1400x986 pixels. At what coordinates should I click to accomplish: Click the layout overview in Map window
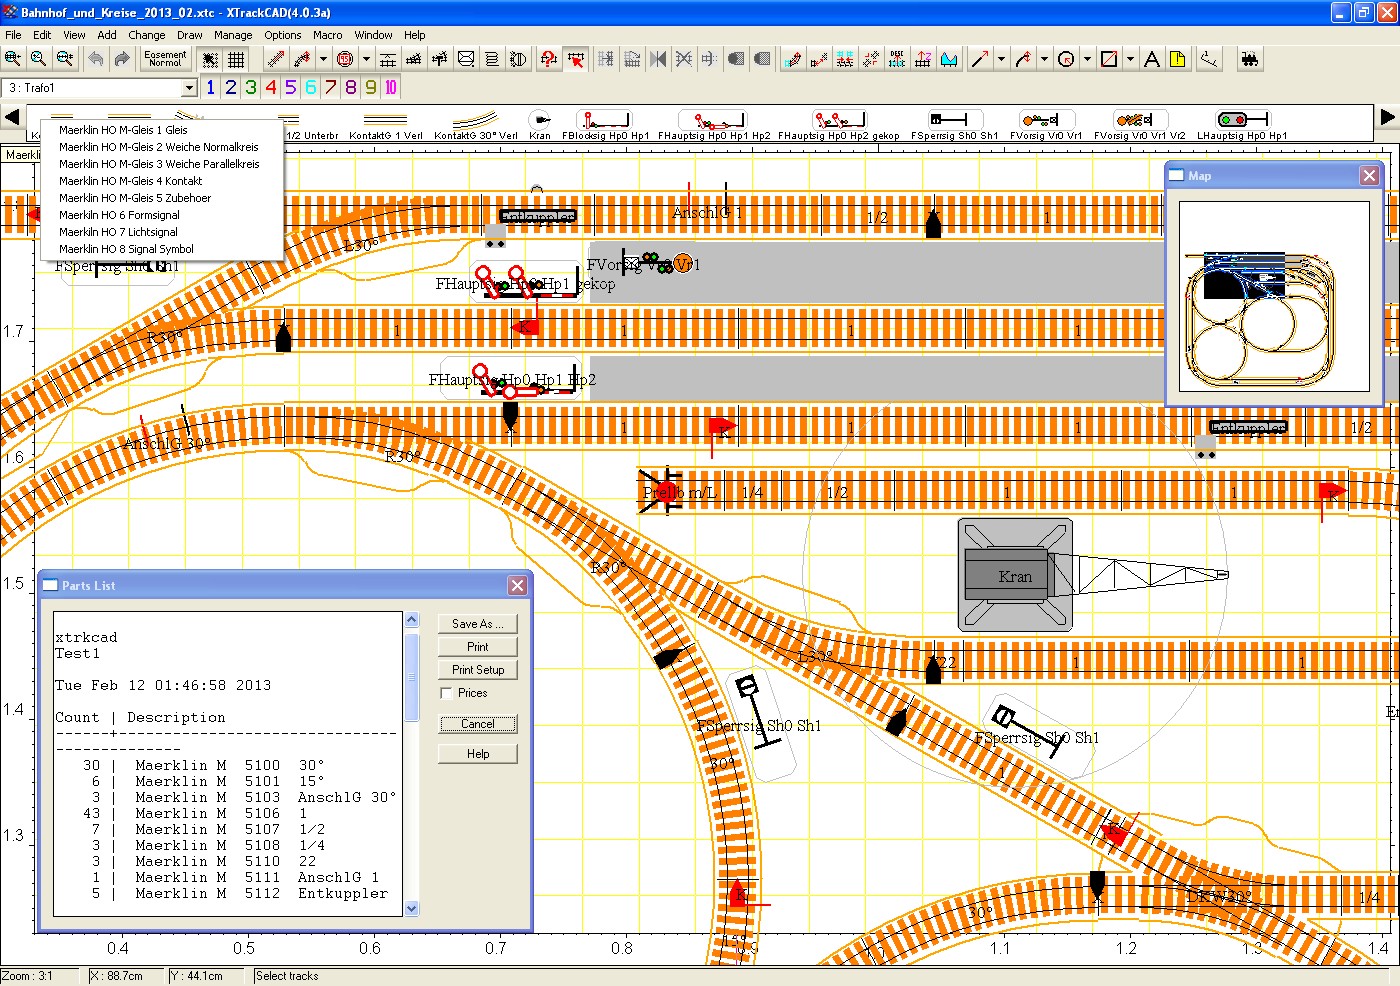[x=1274, y=297]
